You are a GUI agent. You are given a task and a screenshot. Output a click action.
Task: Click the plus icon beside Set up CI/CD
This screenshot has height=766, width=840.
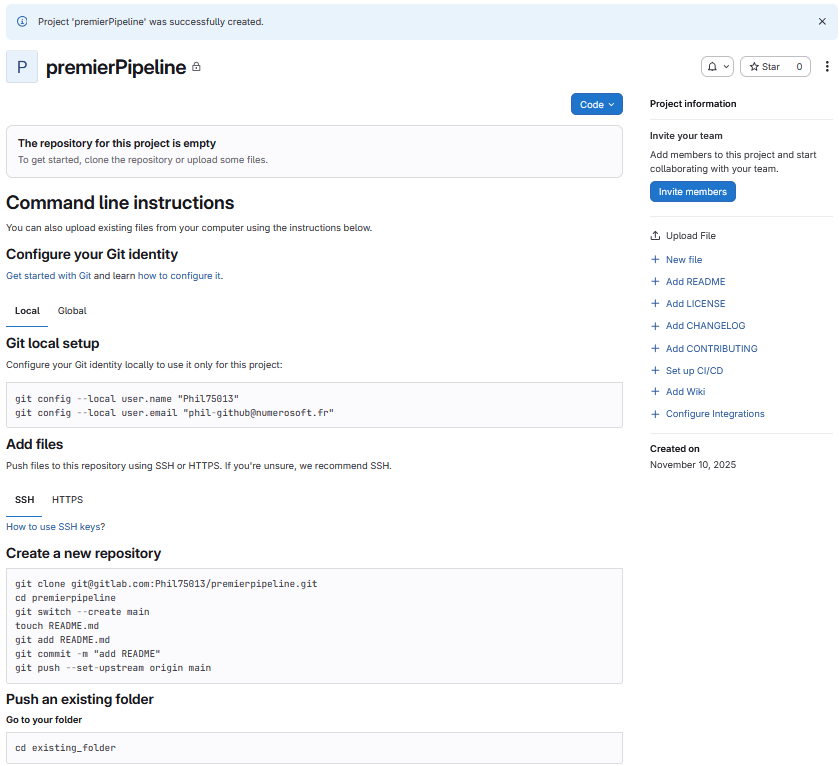[x=656, y=371]
